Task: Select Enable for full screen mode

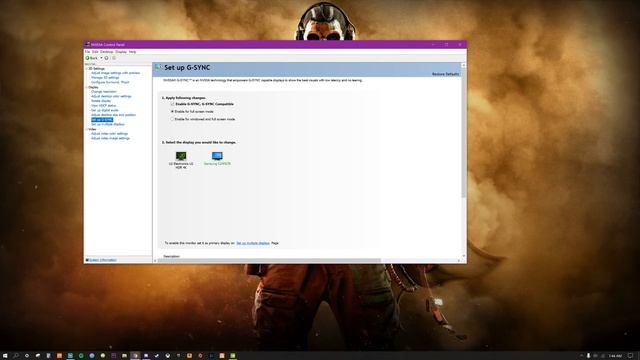Action: point(172,111)
